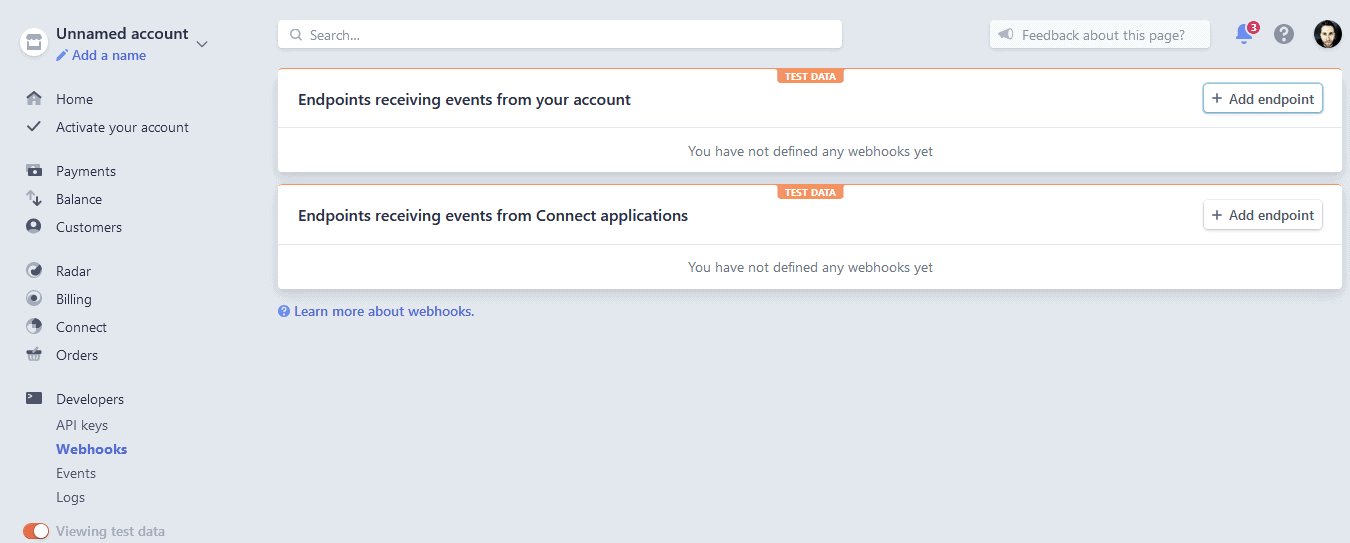Open Learn more about webhooks link
1350x543 pixels.
pos(383,311)
